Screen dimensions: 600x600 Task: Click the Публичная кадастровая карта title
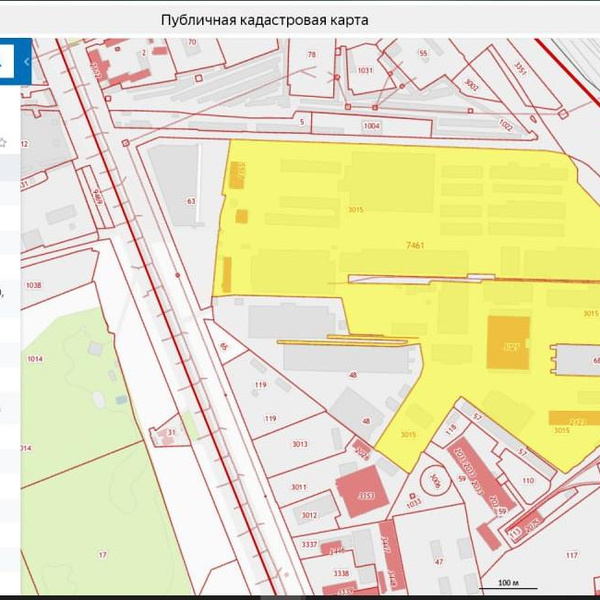264,20
